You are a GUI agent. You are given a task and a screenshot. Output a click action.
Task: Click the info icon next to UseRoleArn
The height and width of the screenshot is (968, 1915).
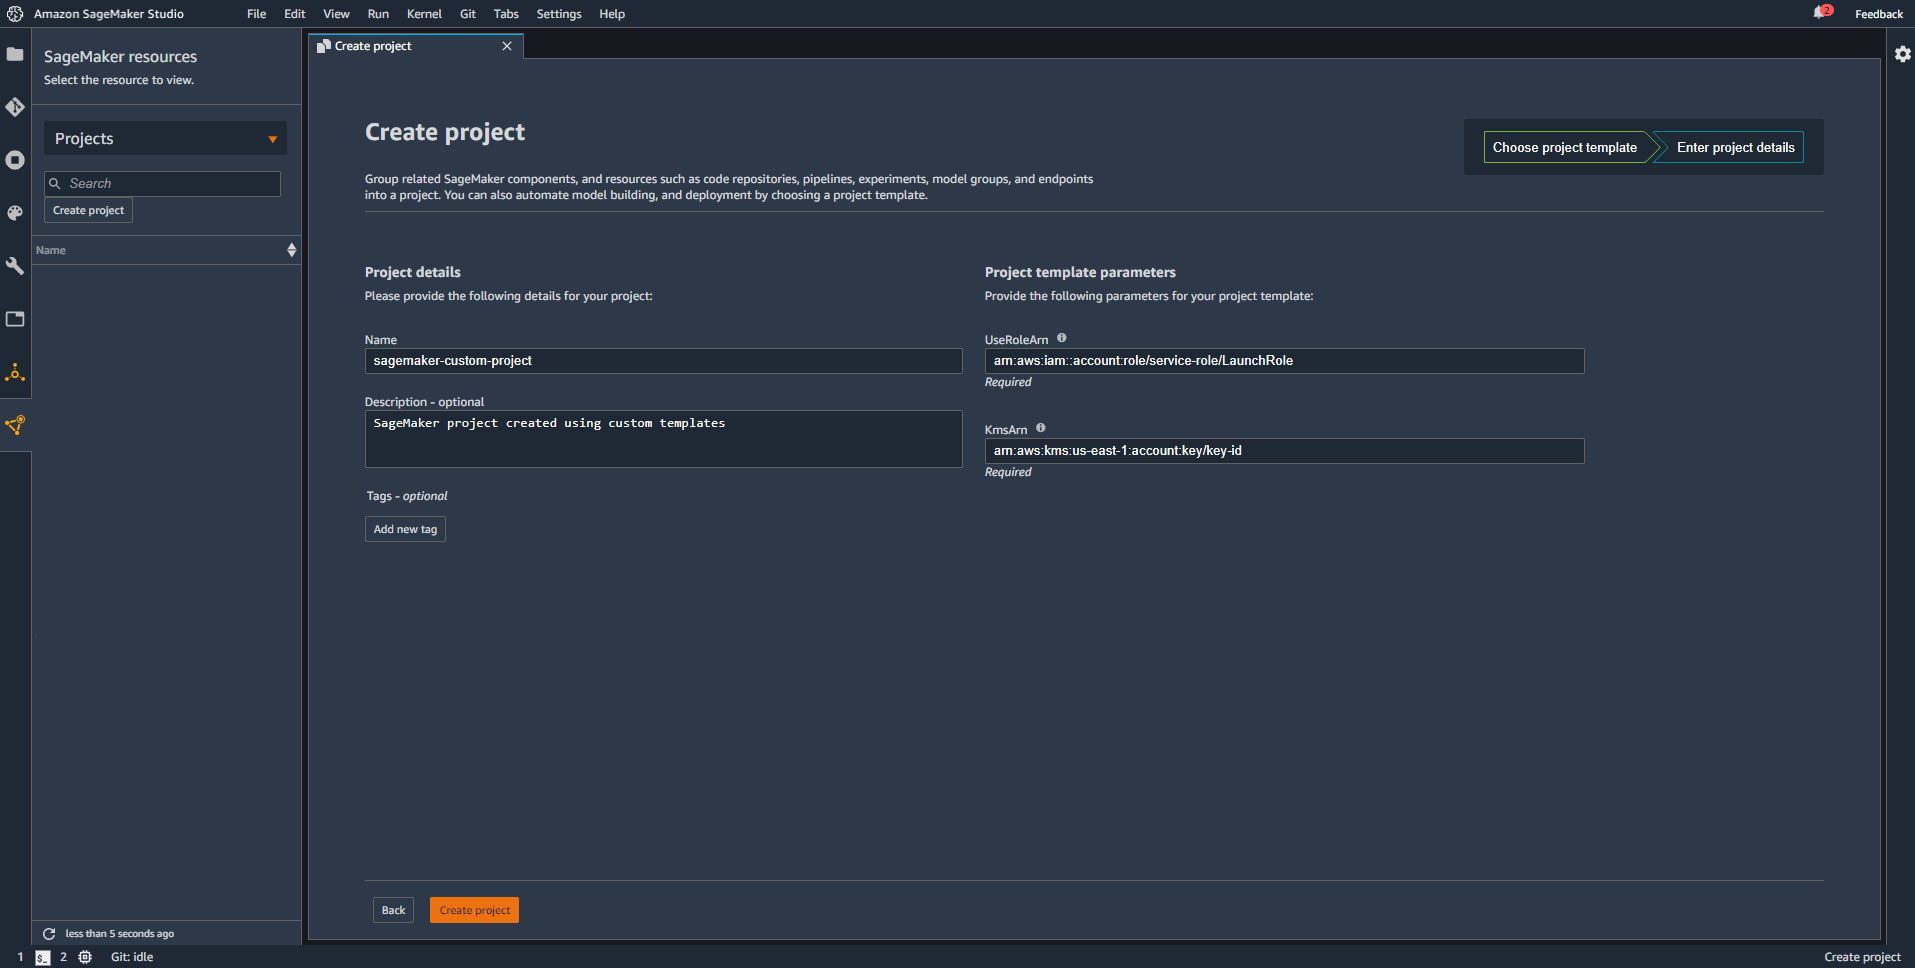1062,338
